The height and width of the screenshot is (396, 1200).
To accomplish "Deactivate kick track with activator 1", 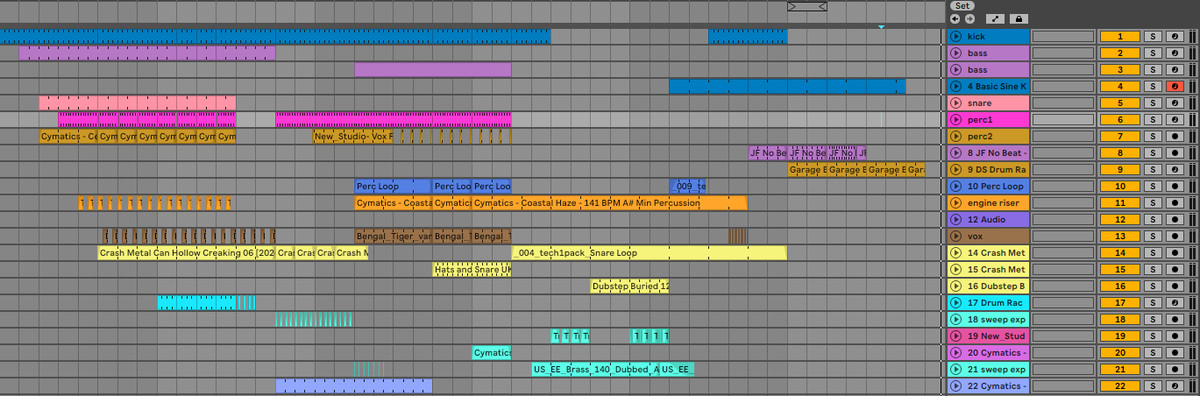I will click(1120, 36).
